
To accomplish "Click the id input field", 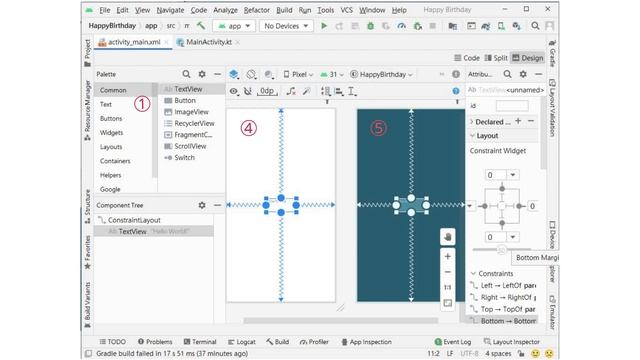I will [x=512, y=106].
